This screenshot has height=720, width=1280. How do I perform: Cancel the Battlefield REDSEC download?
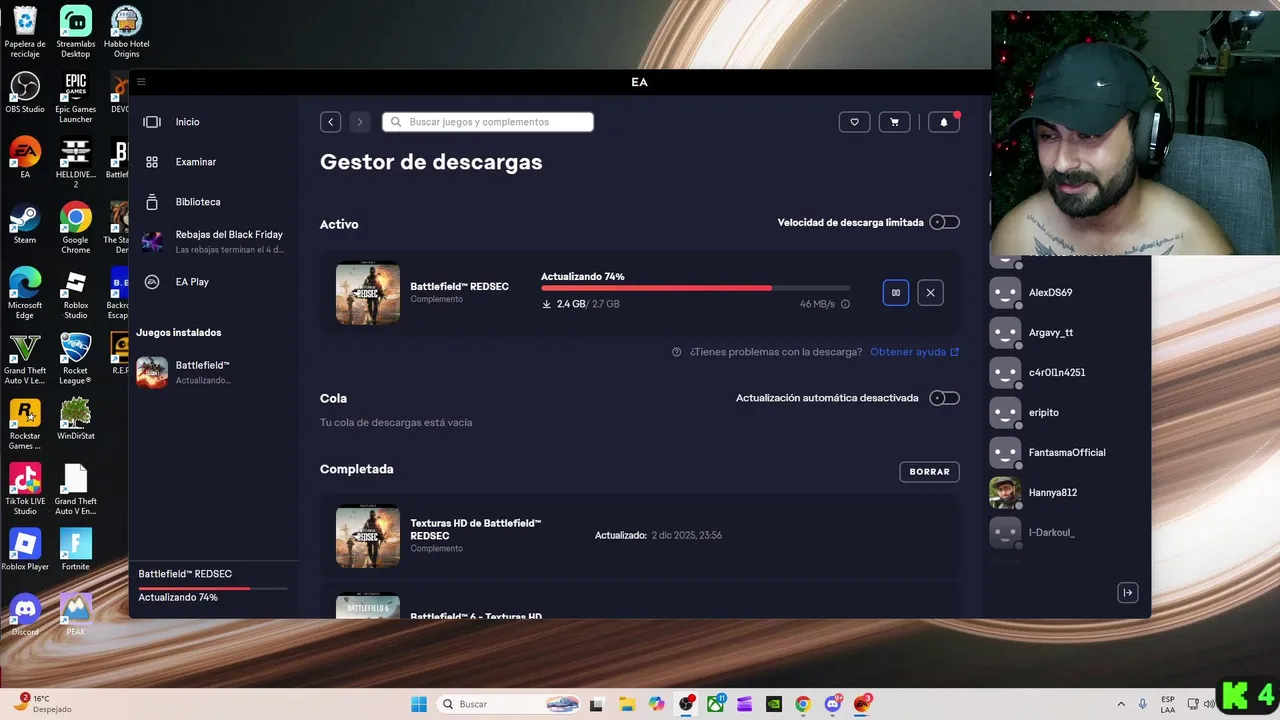click(930, 293)
